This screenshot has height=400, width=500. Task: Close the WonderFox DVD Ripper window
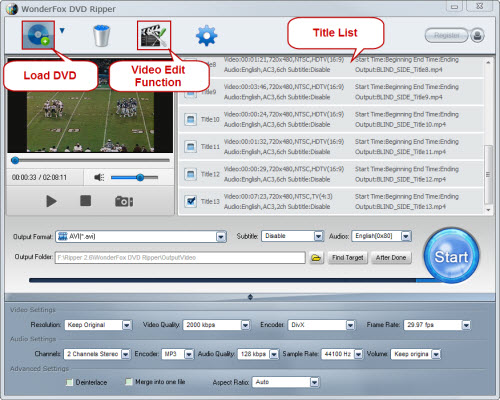[479, 6]
